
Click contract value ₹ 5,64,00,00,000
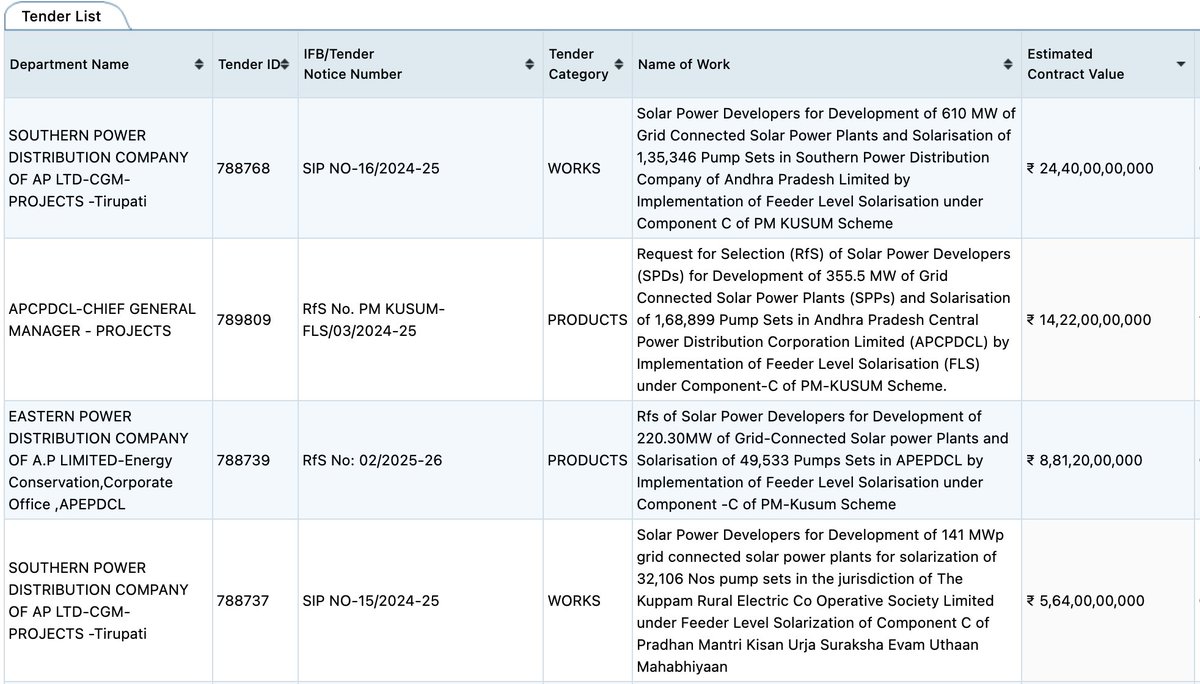tap(1085, 601)
